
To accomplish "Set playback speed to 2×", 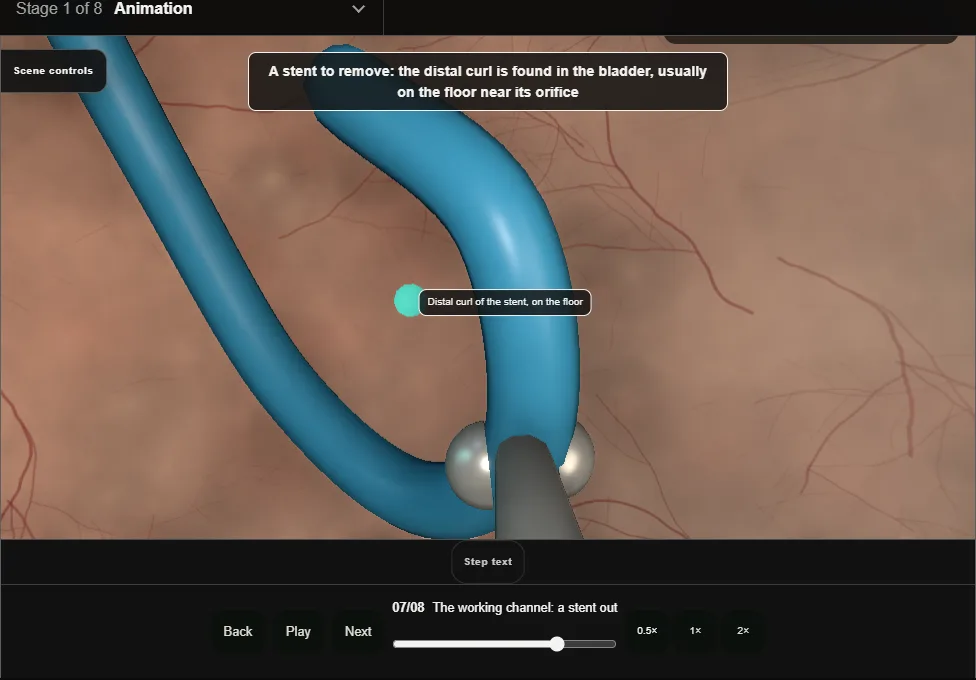I will coord(743,631).
